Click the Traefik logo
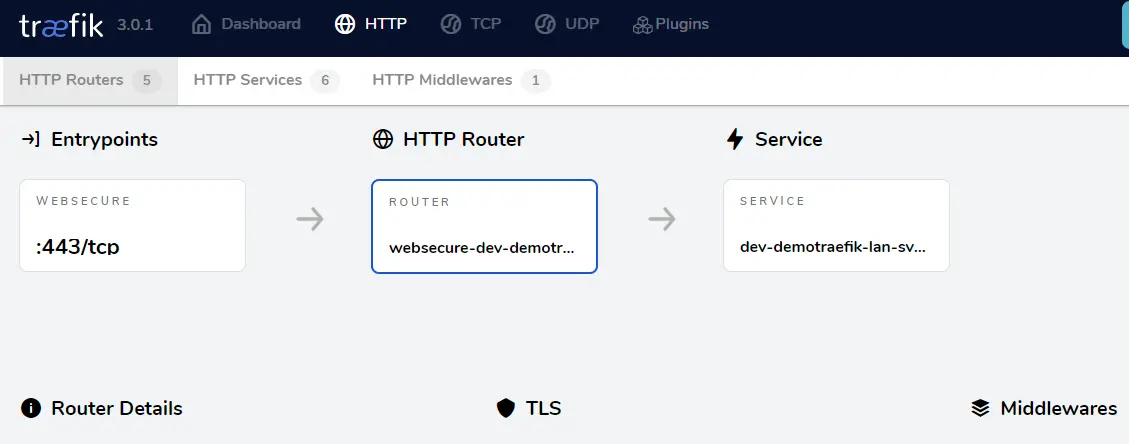This screenshot has width=1129, height=444. click(x=61, y=25)
